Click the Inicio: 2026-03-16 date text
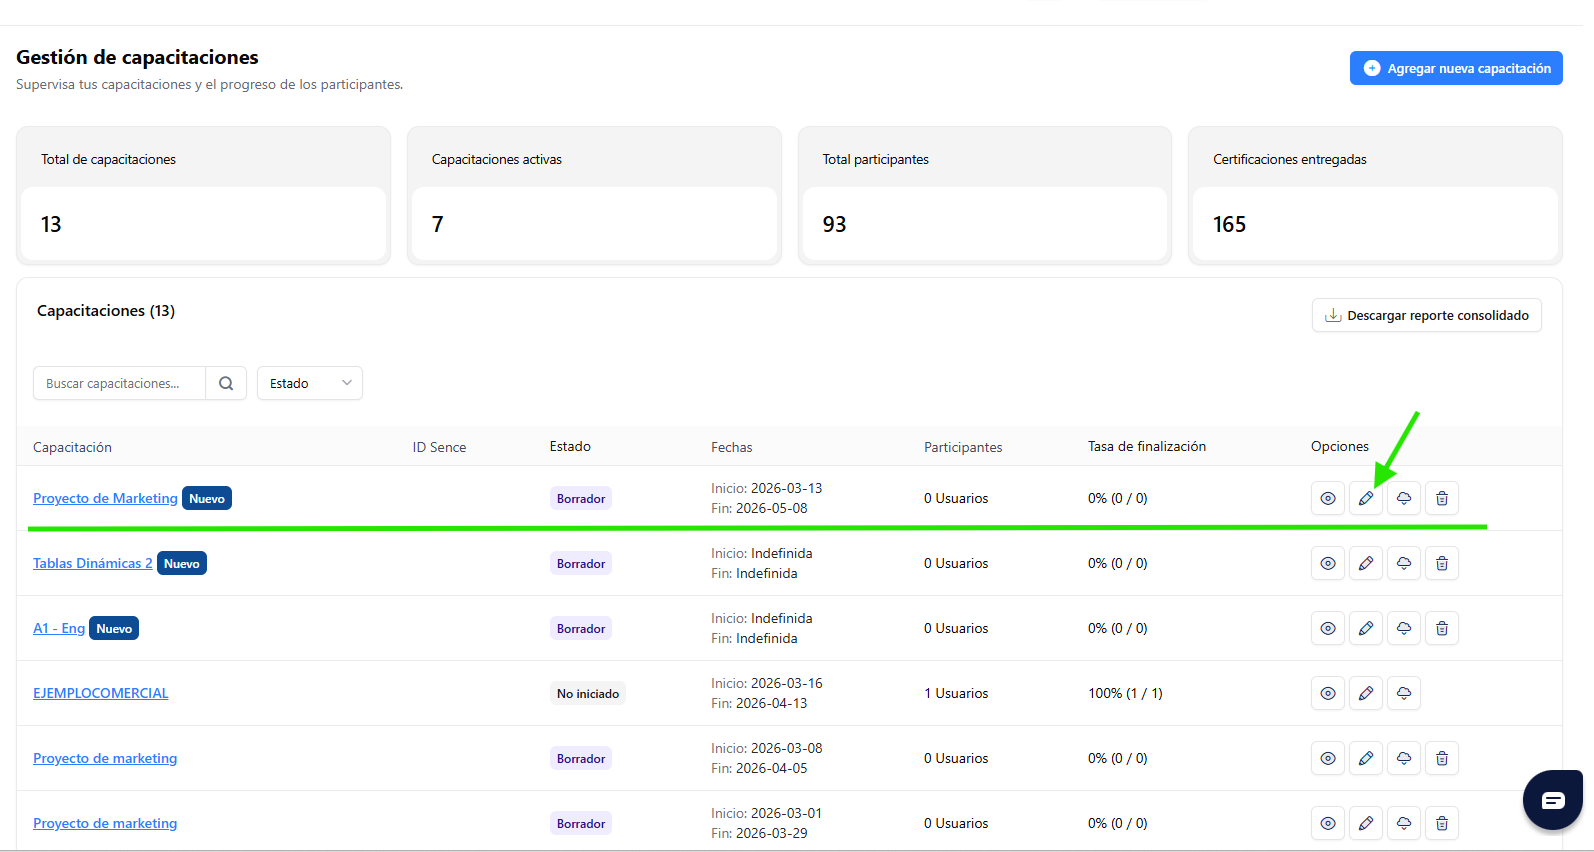 [x=767, y=683]
